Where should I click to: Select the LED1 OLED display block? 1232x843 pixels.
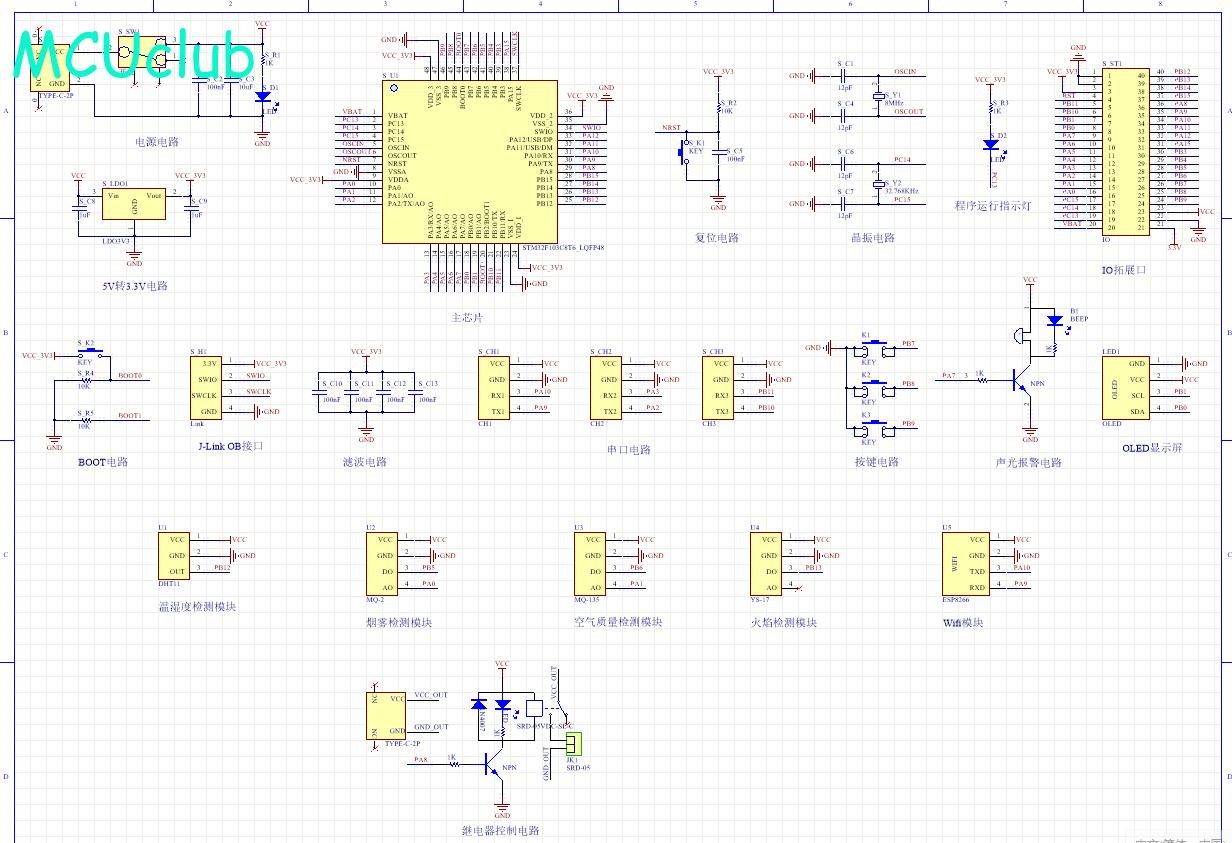point(1126,388)
